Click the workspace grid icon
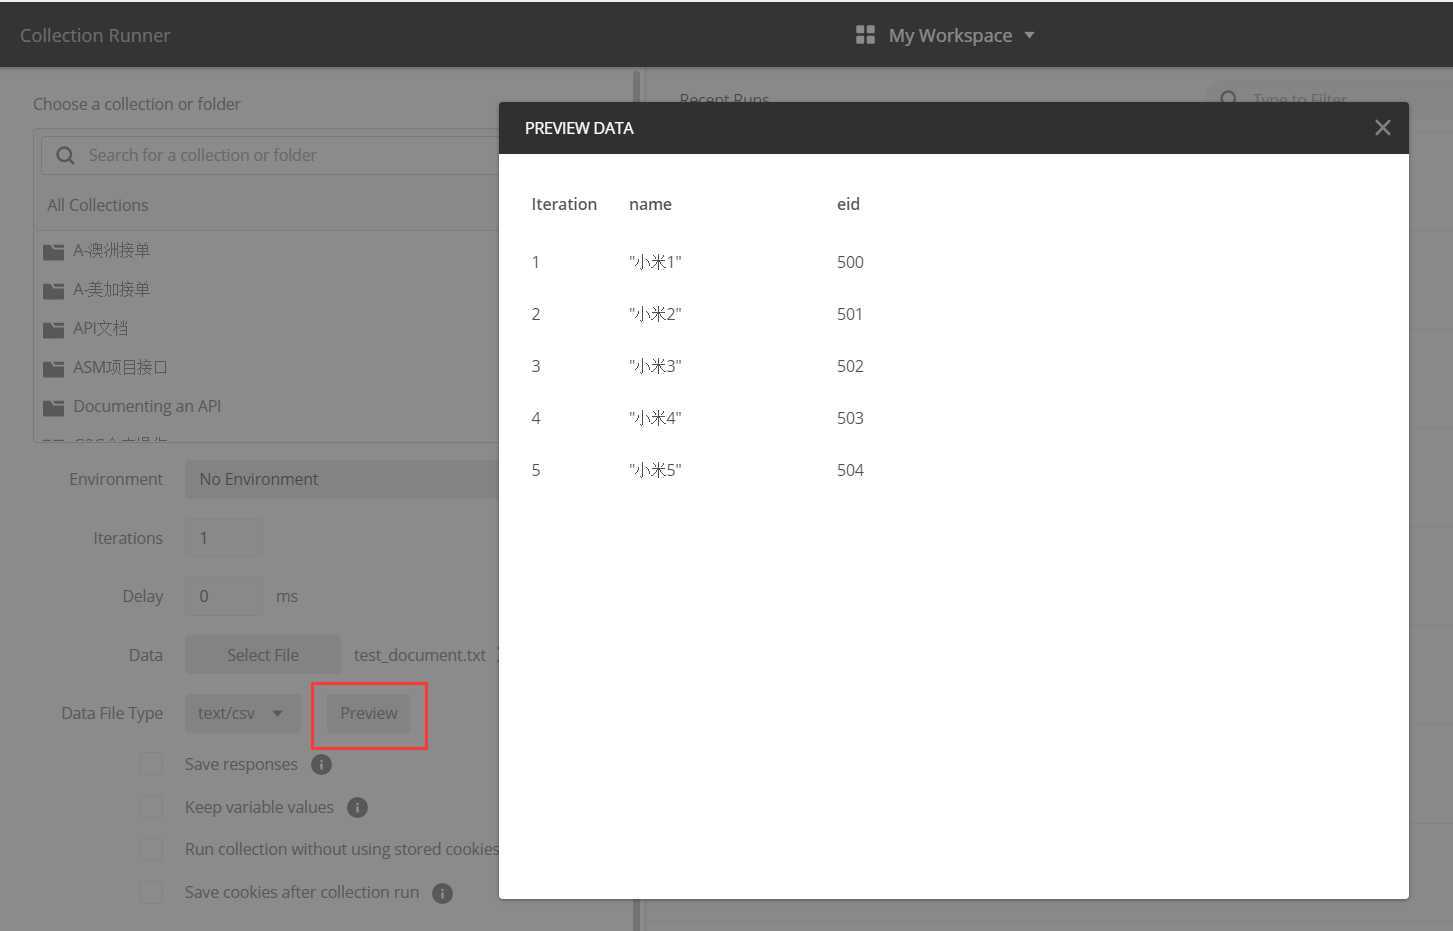 [x=865, y=35]
